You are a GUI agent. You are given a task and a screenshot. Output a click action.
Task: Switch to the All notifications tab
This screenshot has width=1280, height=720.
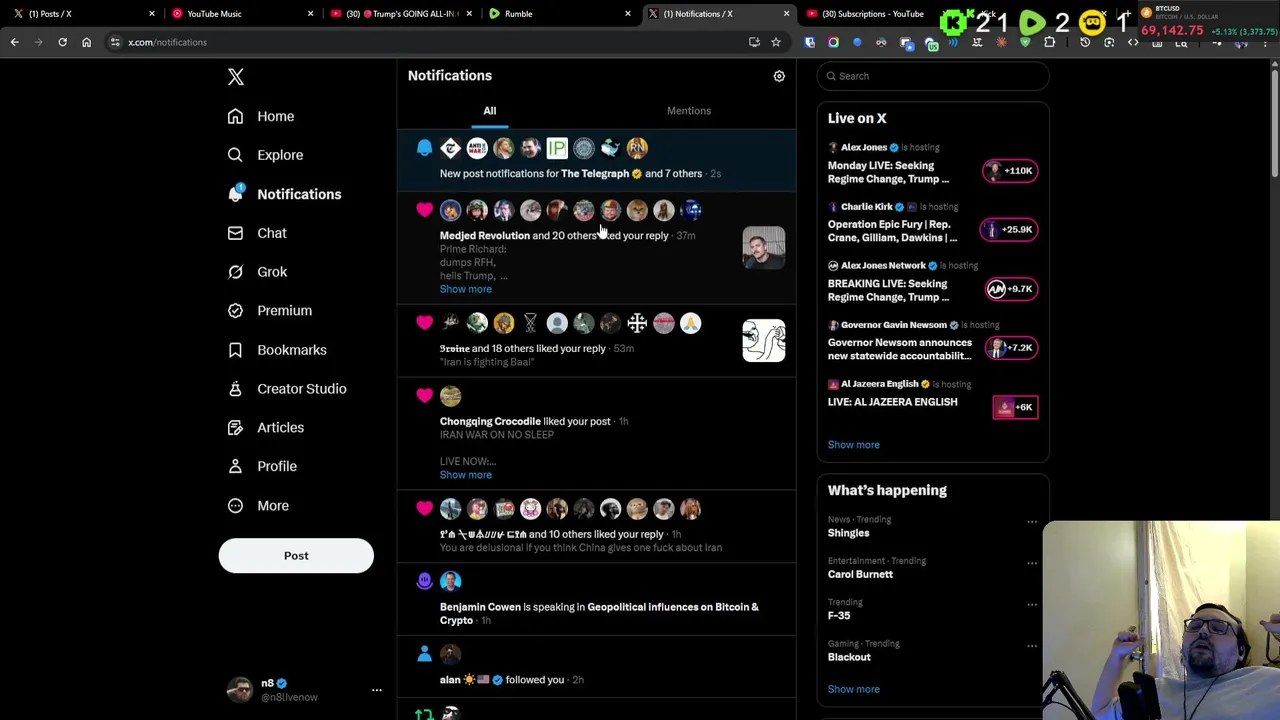[490, 111]
